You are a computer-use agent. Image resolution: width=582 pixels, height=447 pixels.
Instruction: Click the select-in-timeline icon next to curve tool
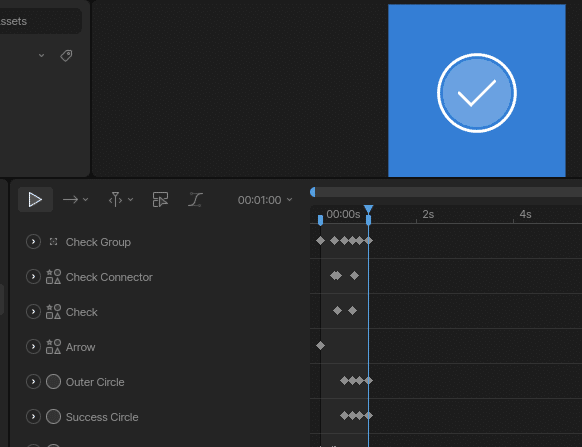160,200
